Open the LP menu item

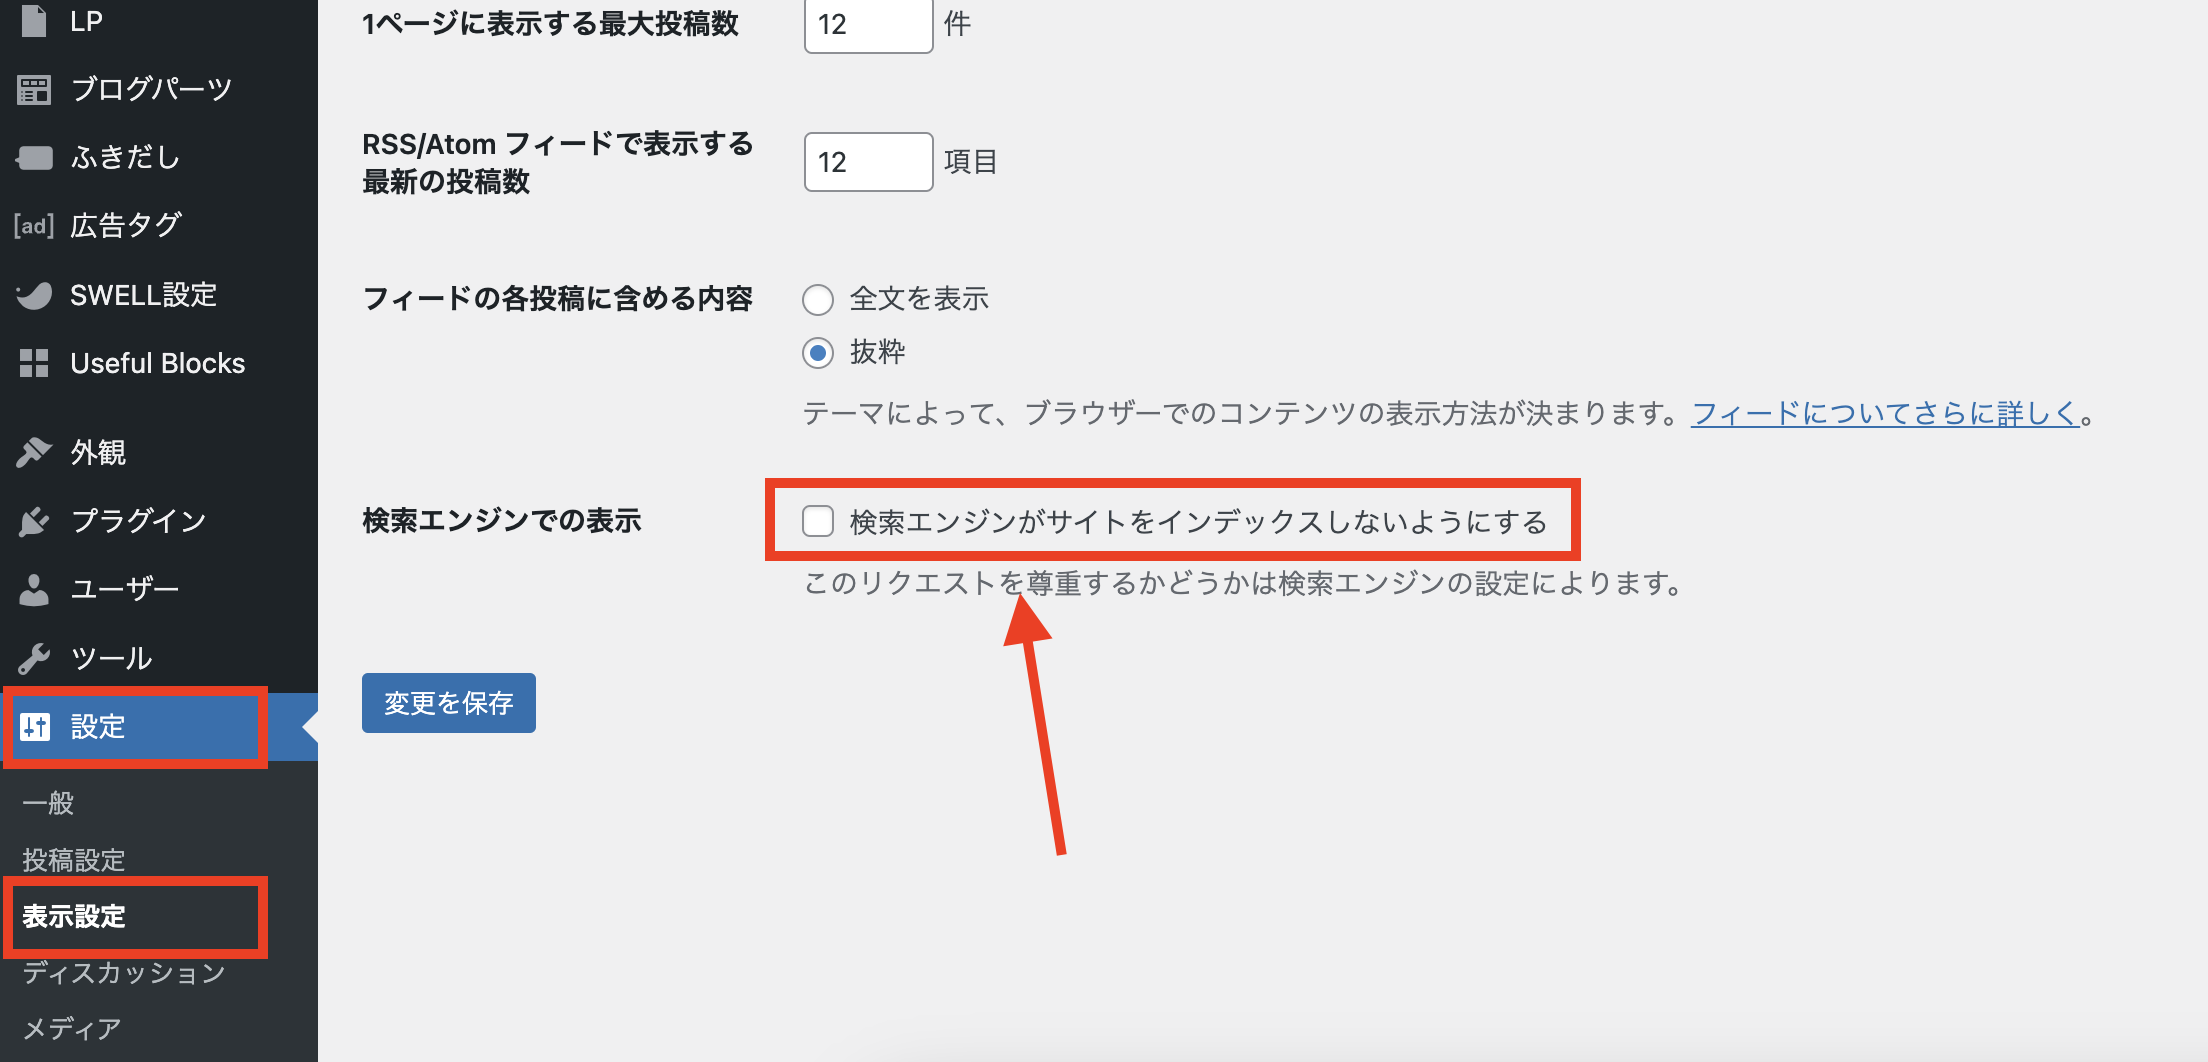coord(87,21)
